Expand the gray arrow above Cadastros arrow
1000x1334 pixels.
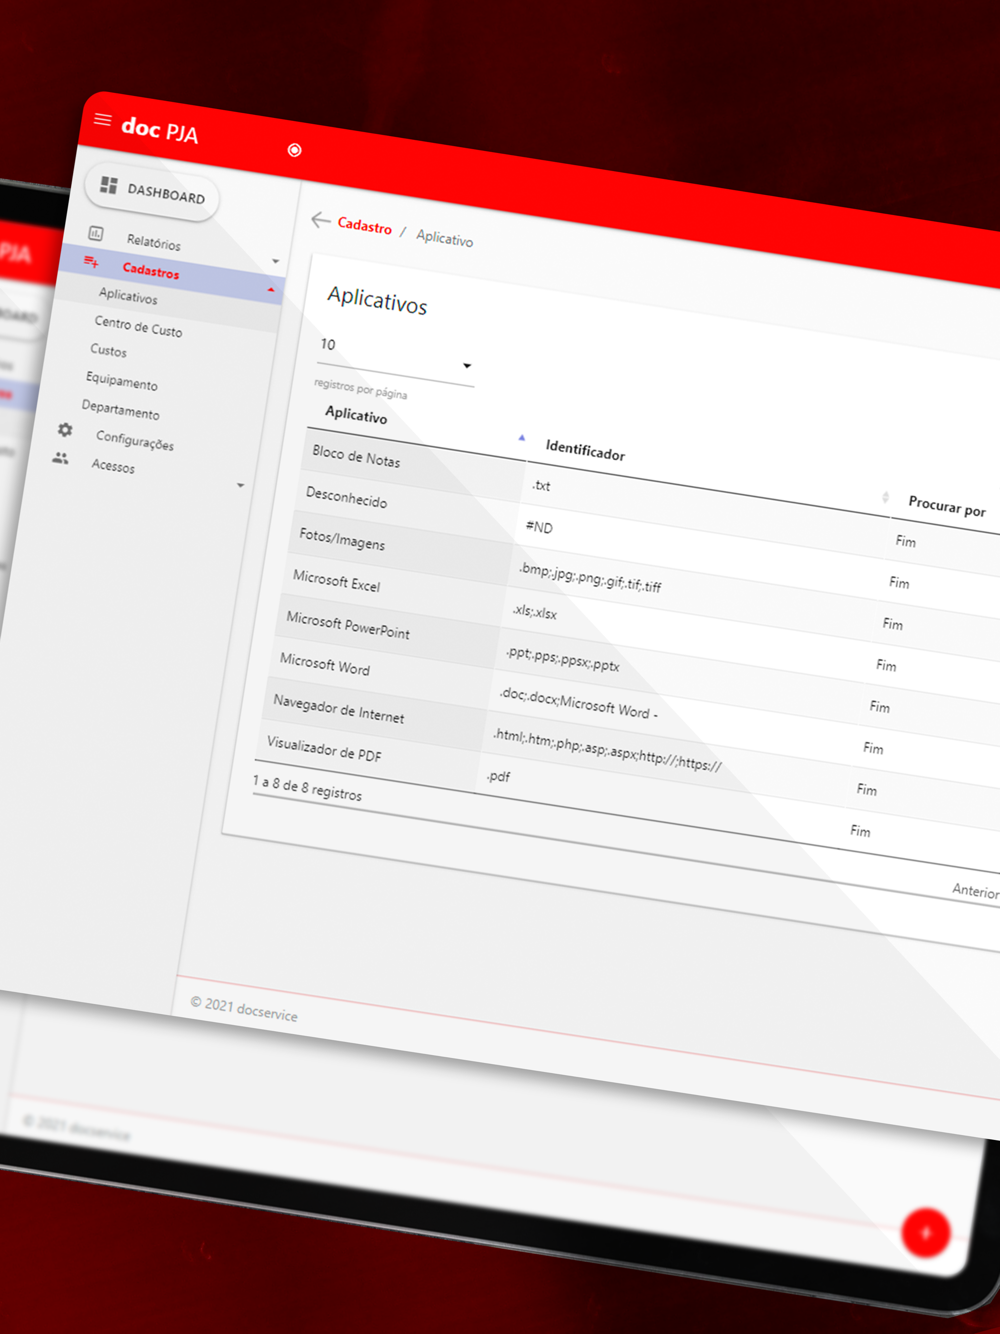[276, 262]
